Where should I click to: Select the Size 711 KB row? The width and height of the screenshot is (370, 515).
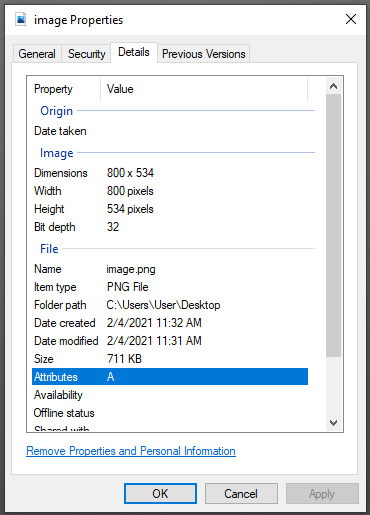[x=170, y=359]
